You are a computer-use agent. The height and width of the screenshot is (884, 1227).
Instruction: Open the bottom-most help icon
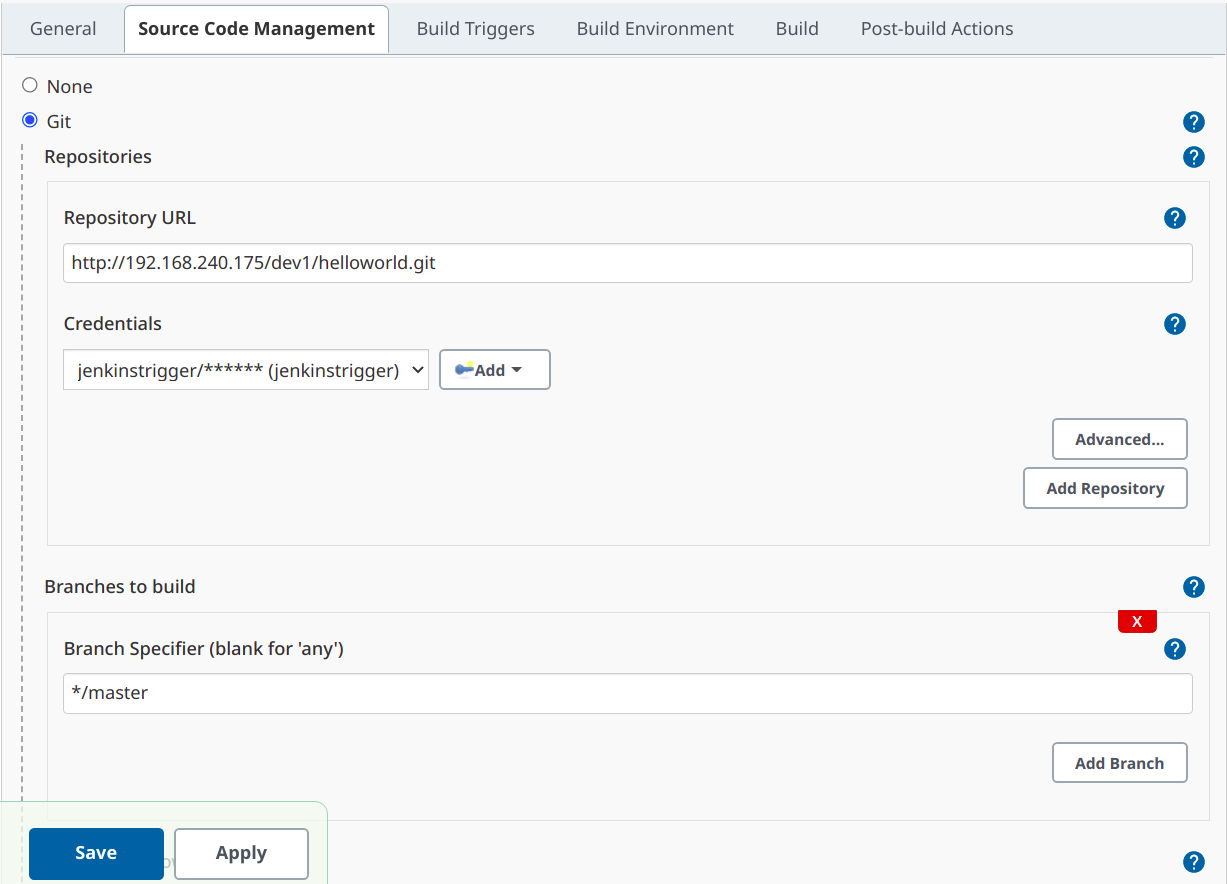1194,861
